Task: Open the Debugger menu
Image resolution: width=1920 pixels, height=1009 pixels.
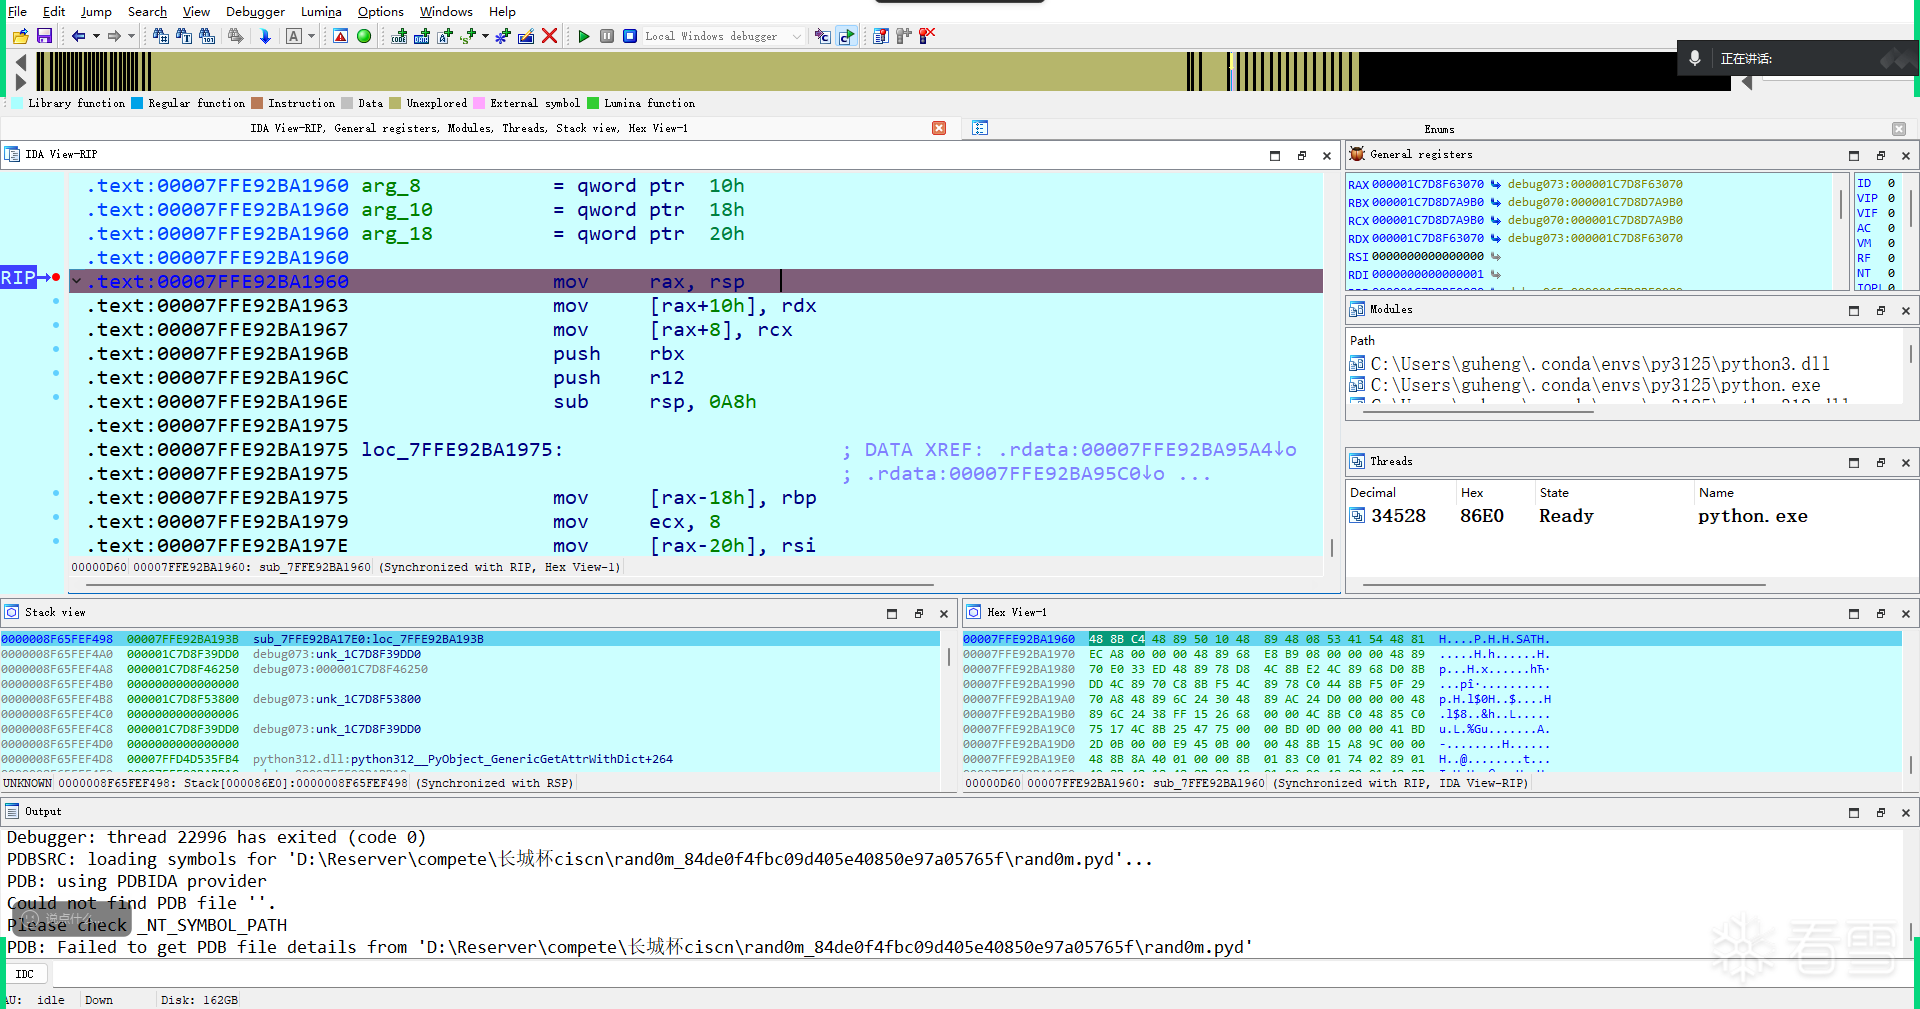Action: coord(255,12)
